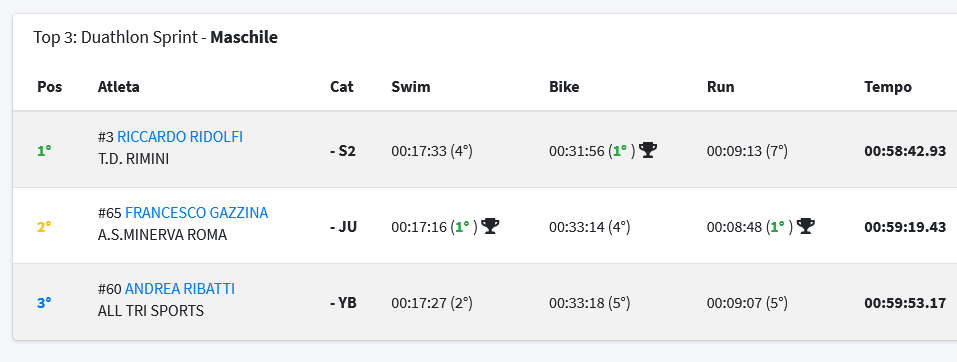
Task: Click the trophy icon beside Ridolfi's bike time
Action: (648, 150)
